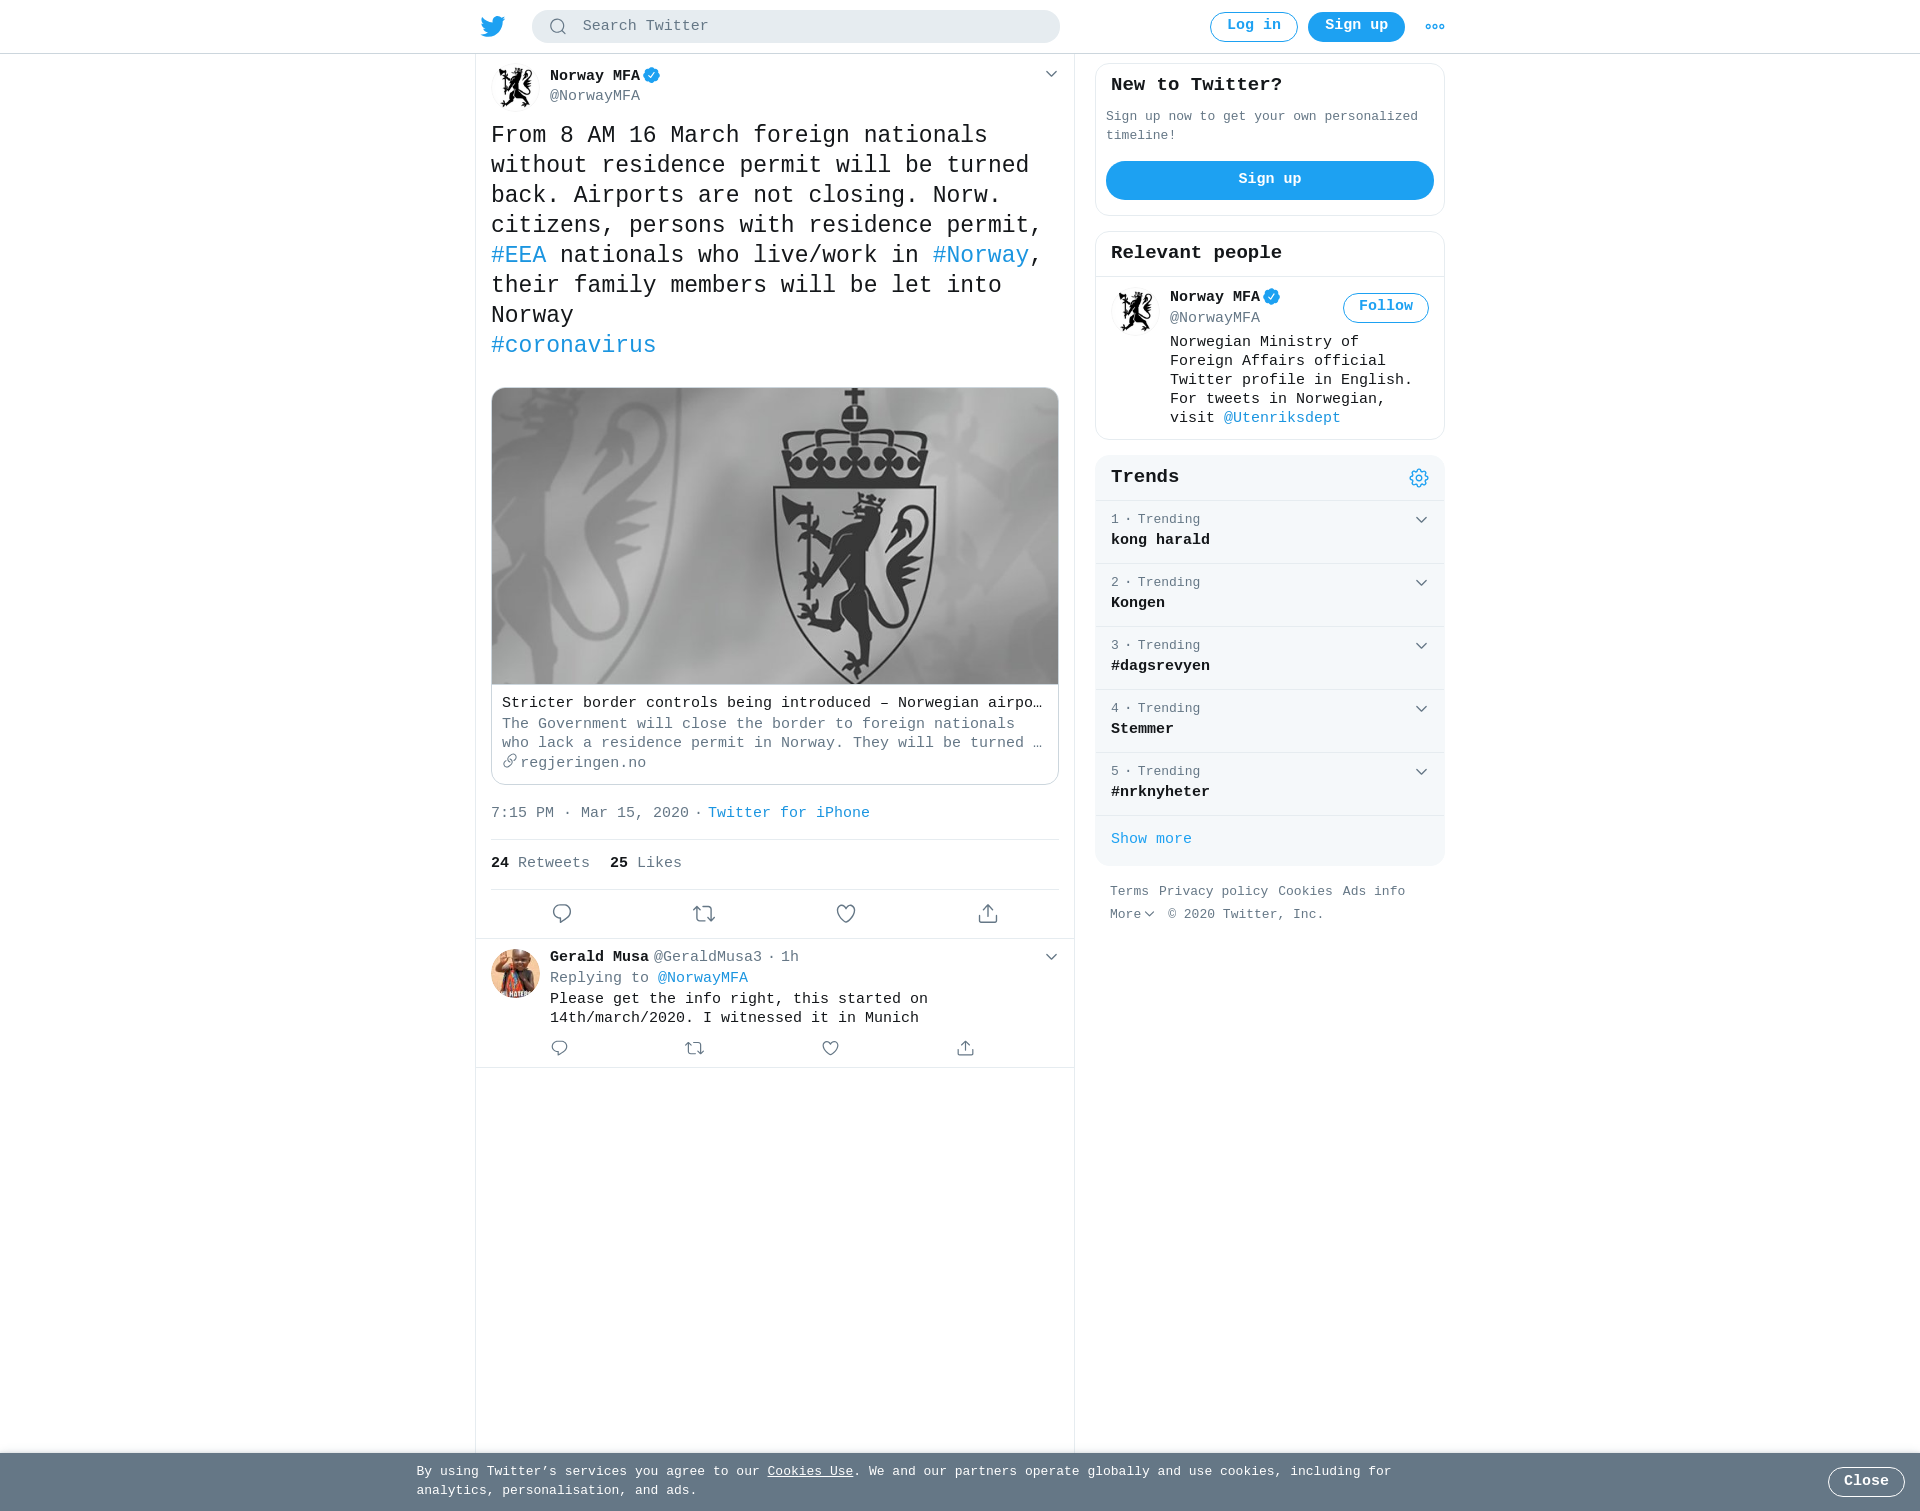The height and width of the screenshot is (1511, 1920).
Task: Retweet Gerald Musa's reply
Action: pyautogui.click(x=695, y=1048)
